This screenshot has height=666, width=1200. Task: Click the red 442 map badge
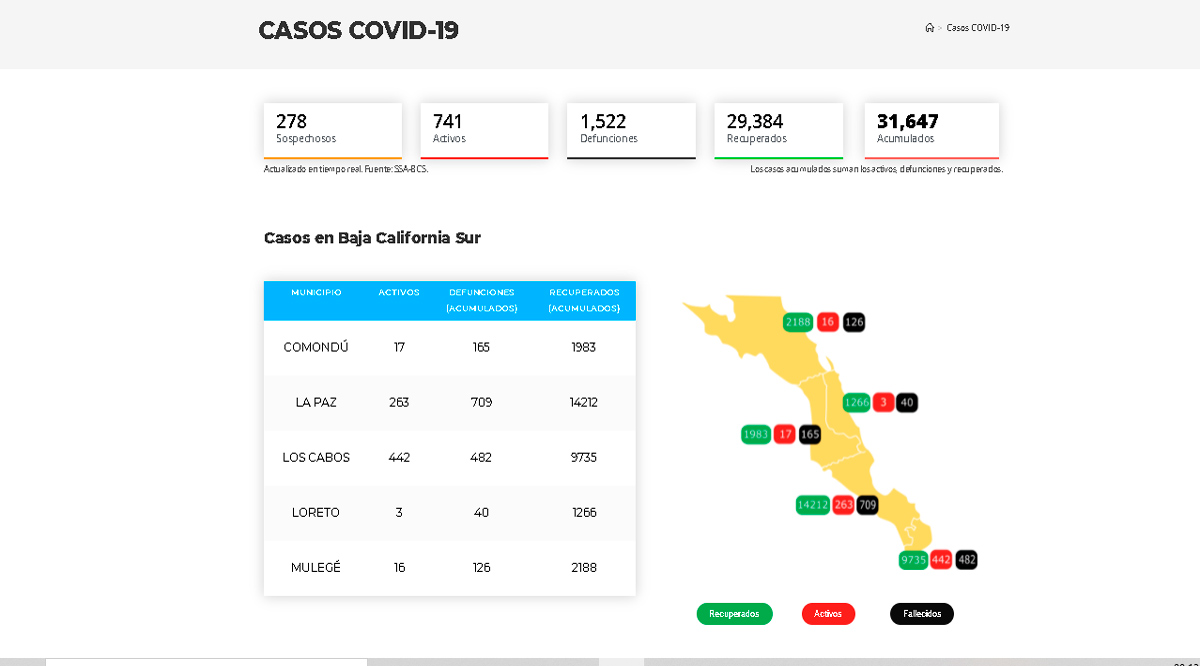[x=941, y=560]
